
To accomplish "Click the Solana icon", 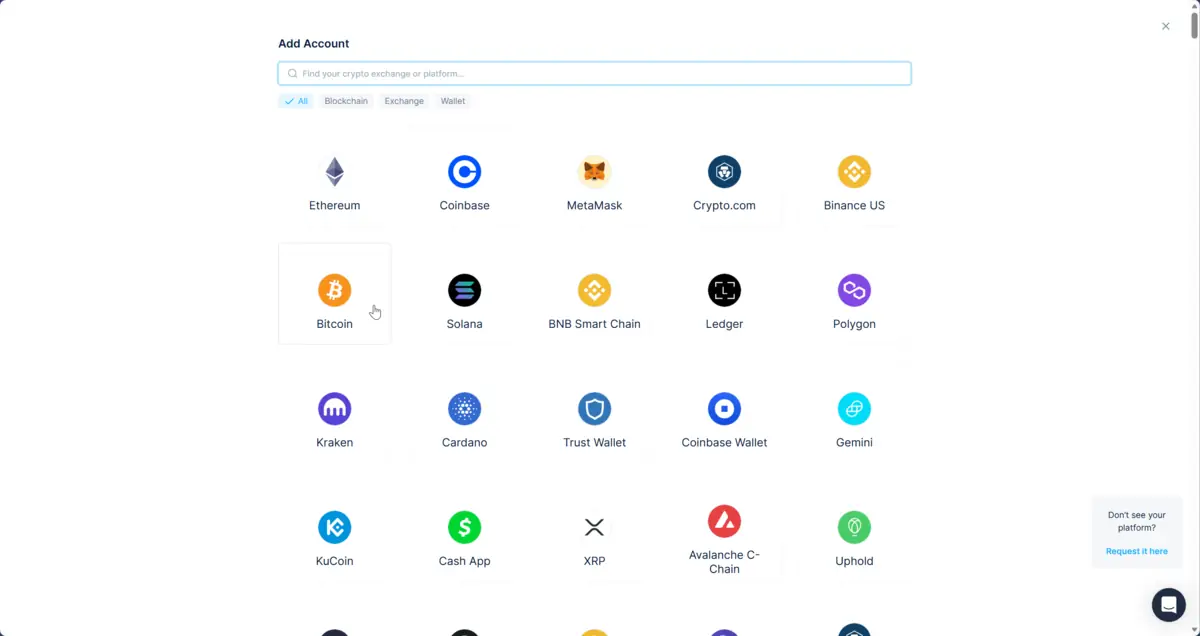I will (x=464, y=290).
